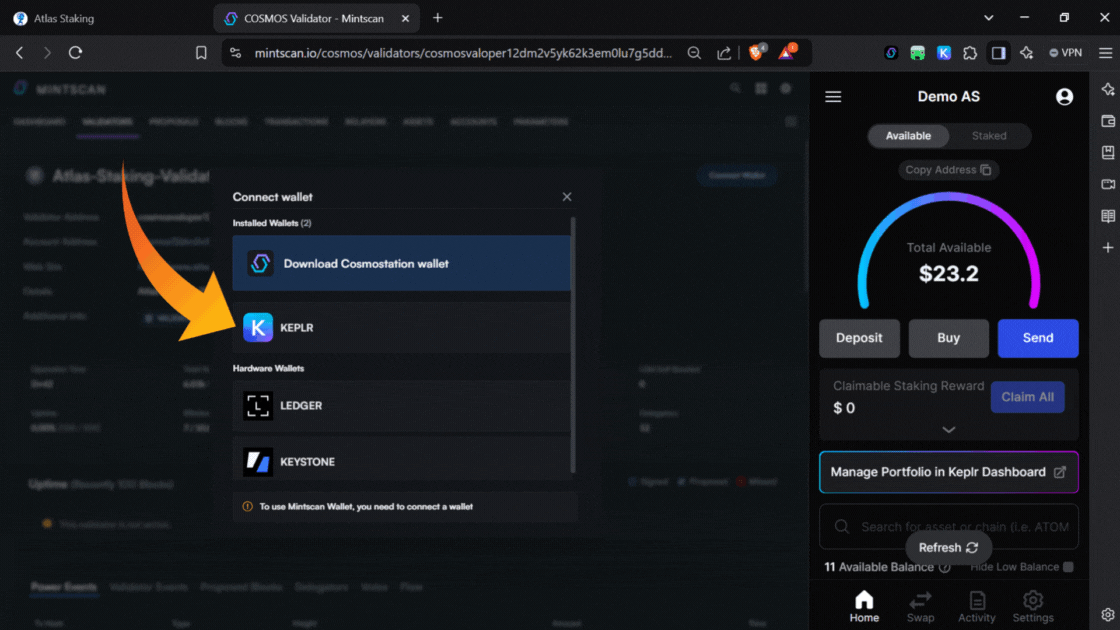
Task: Open Keplr account profile icon
Action: (x=1064, y=97)
